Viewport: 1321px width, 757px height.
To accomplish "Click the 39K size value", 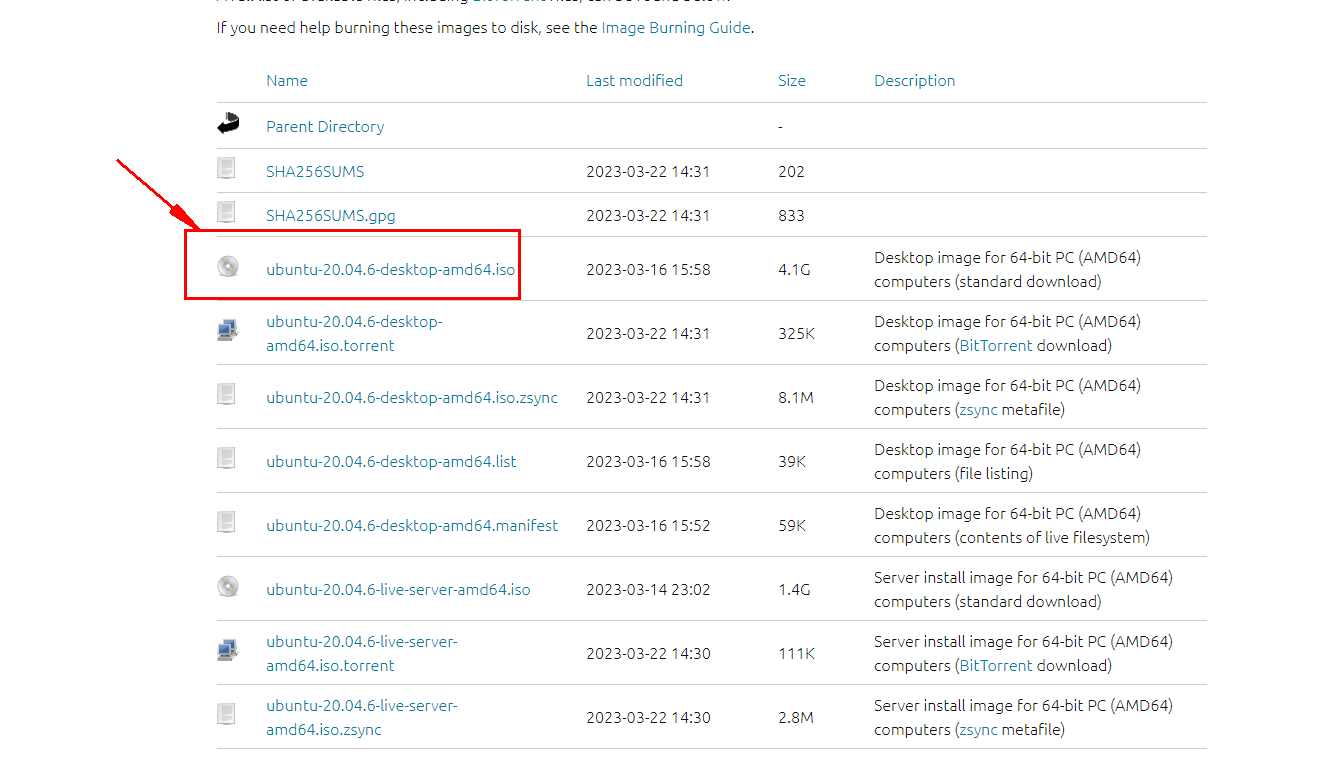I will 792,461.
